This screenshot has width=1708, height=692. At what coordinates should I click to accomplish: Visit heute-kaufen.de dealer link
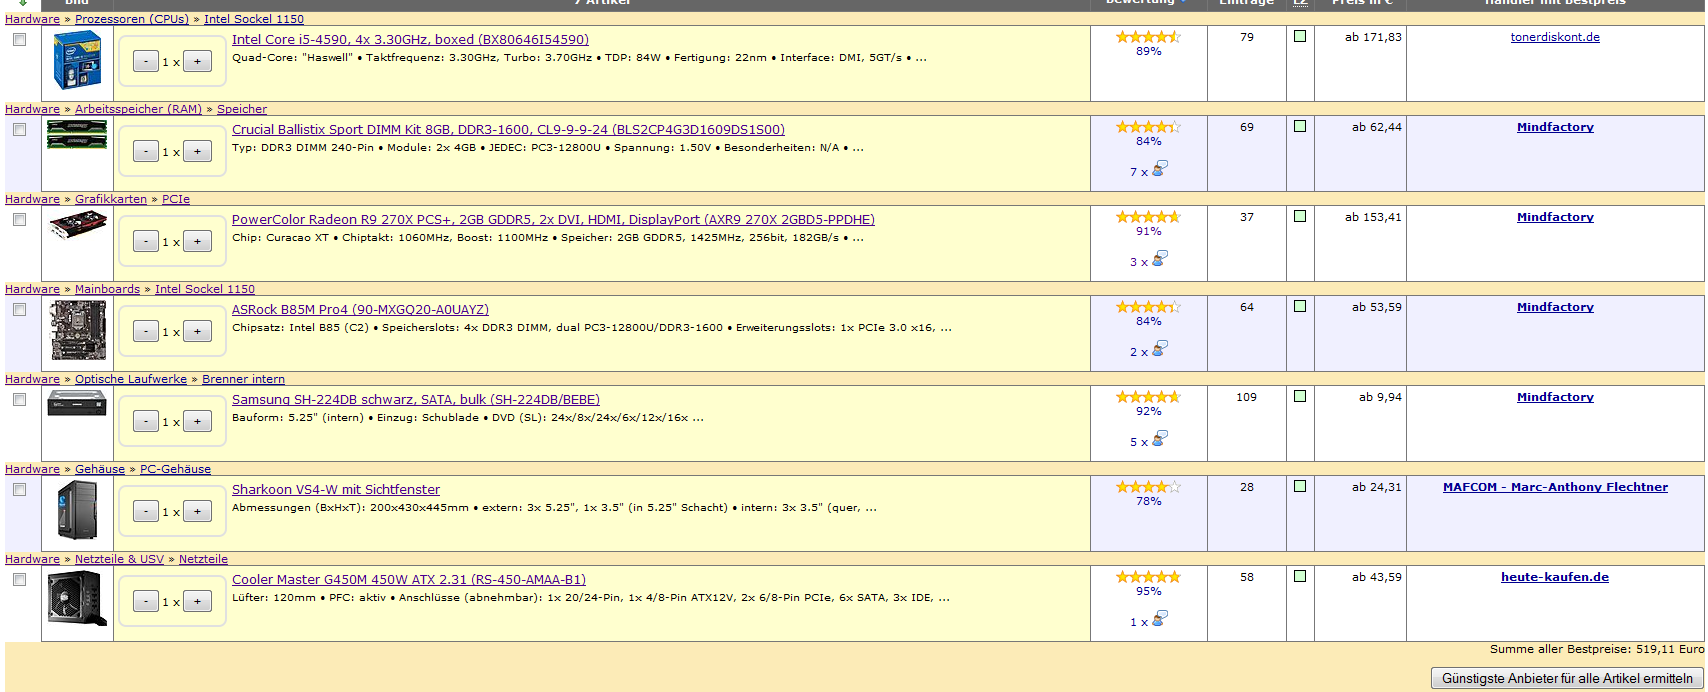tap(1555, 577)
